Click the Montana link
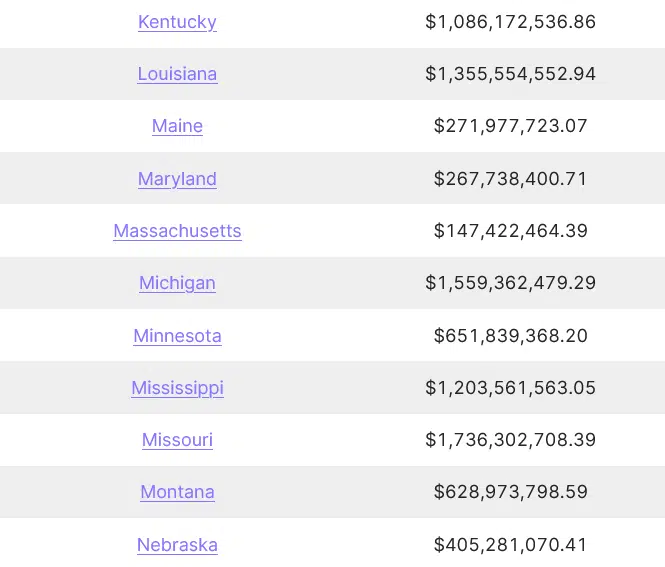 (177, 492)
